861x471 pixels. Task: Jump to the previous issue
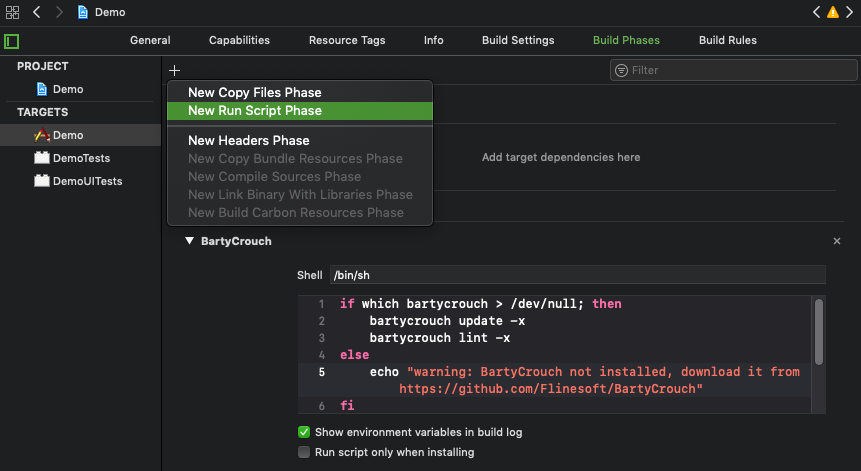click(816, 12)
